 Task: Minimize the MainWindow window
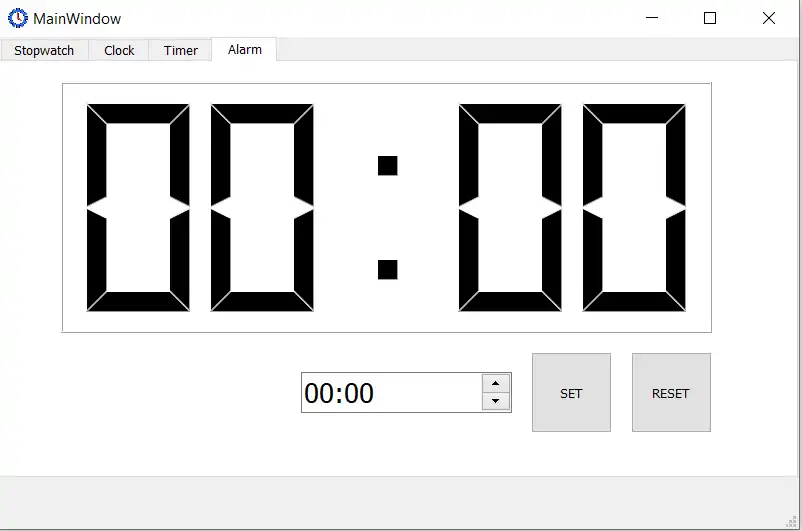(652, 18)
